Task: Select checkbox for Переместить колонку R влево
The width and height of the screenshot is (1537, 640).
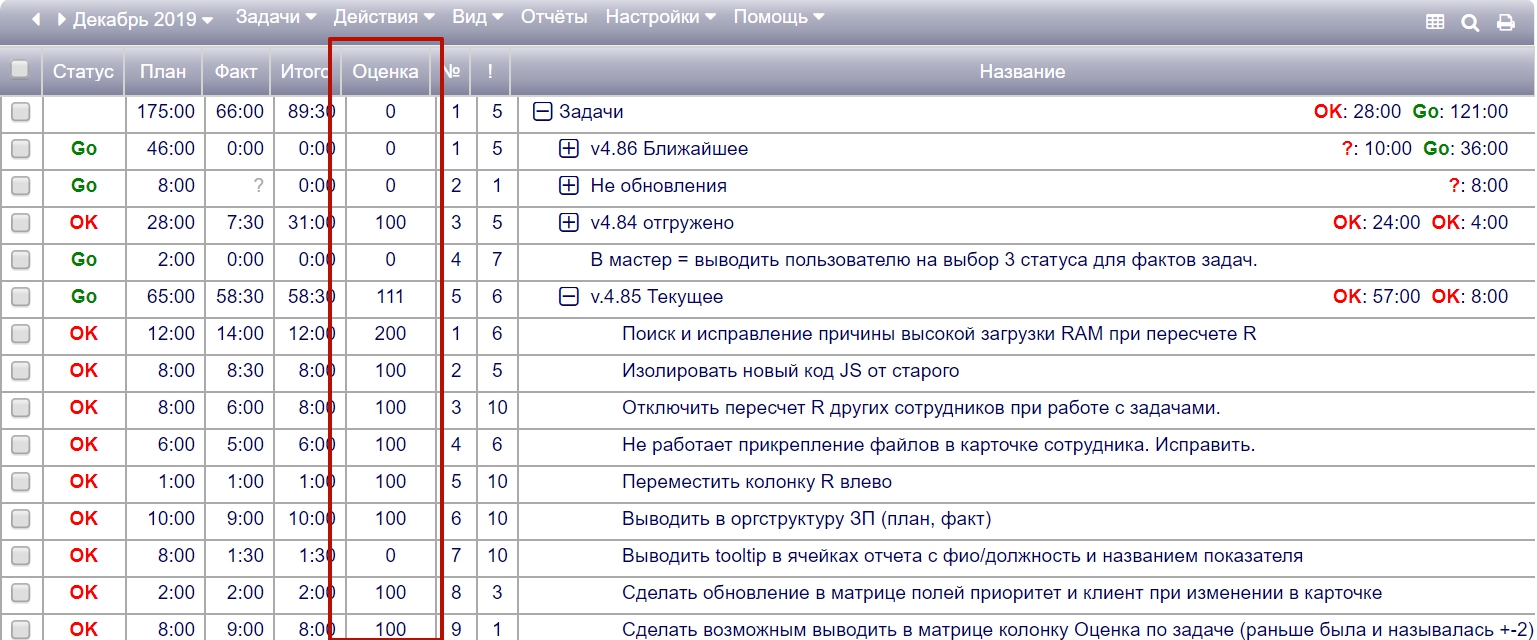Action: pos(20,482)
